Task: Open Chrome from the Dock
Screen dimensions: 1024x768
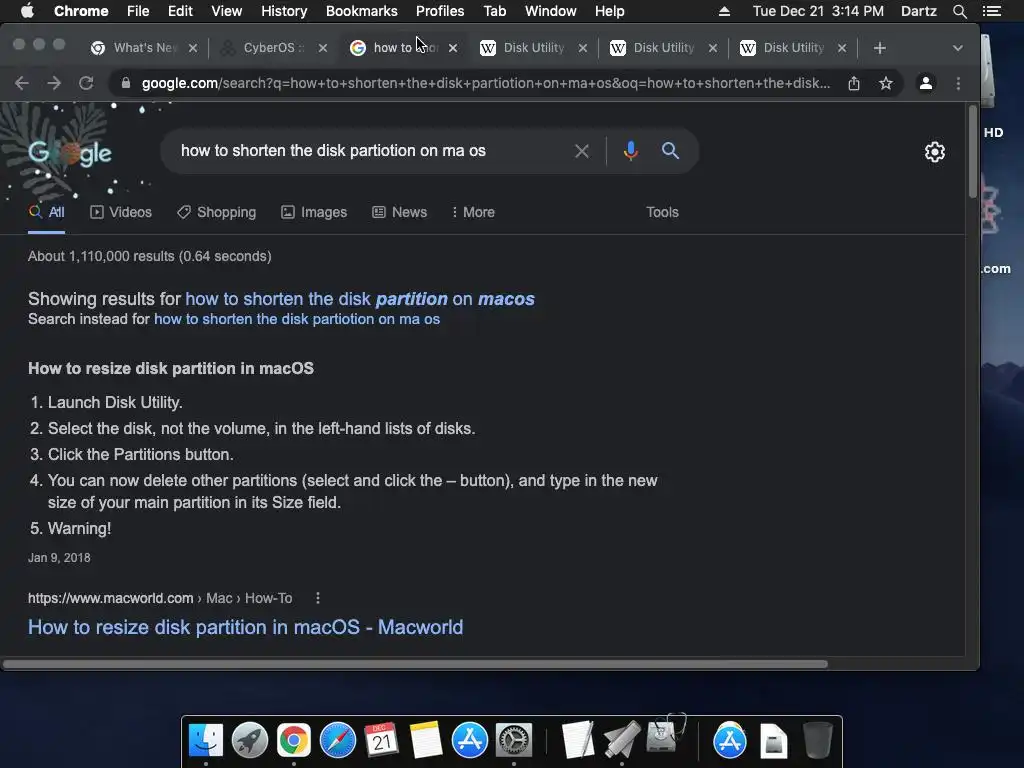Action: click(293, 741)
